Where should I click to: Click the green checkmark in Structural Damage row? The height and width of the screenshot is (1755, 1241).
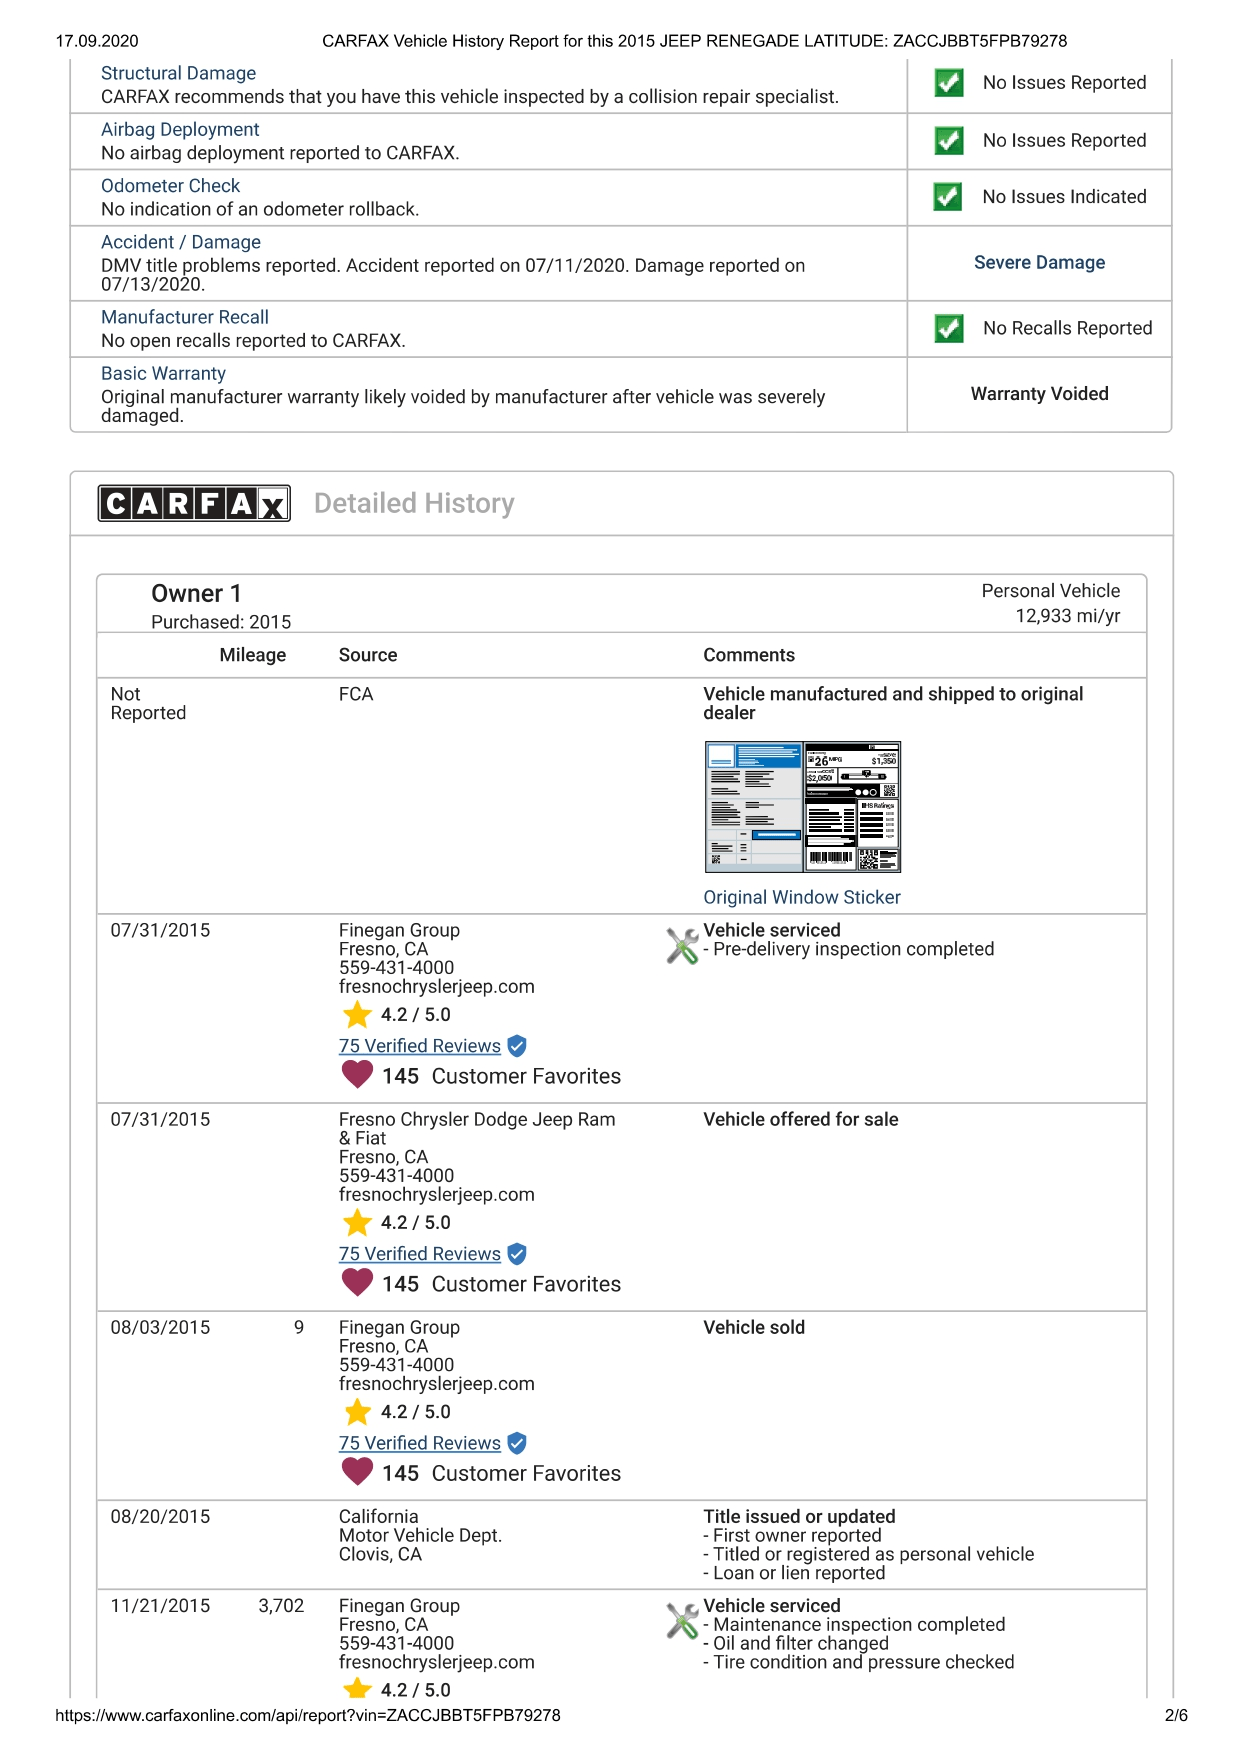click(x=949, y=83)
